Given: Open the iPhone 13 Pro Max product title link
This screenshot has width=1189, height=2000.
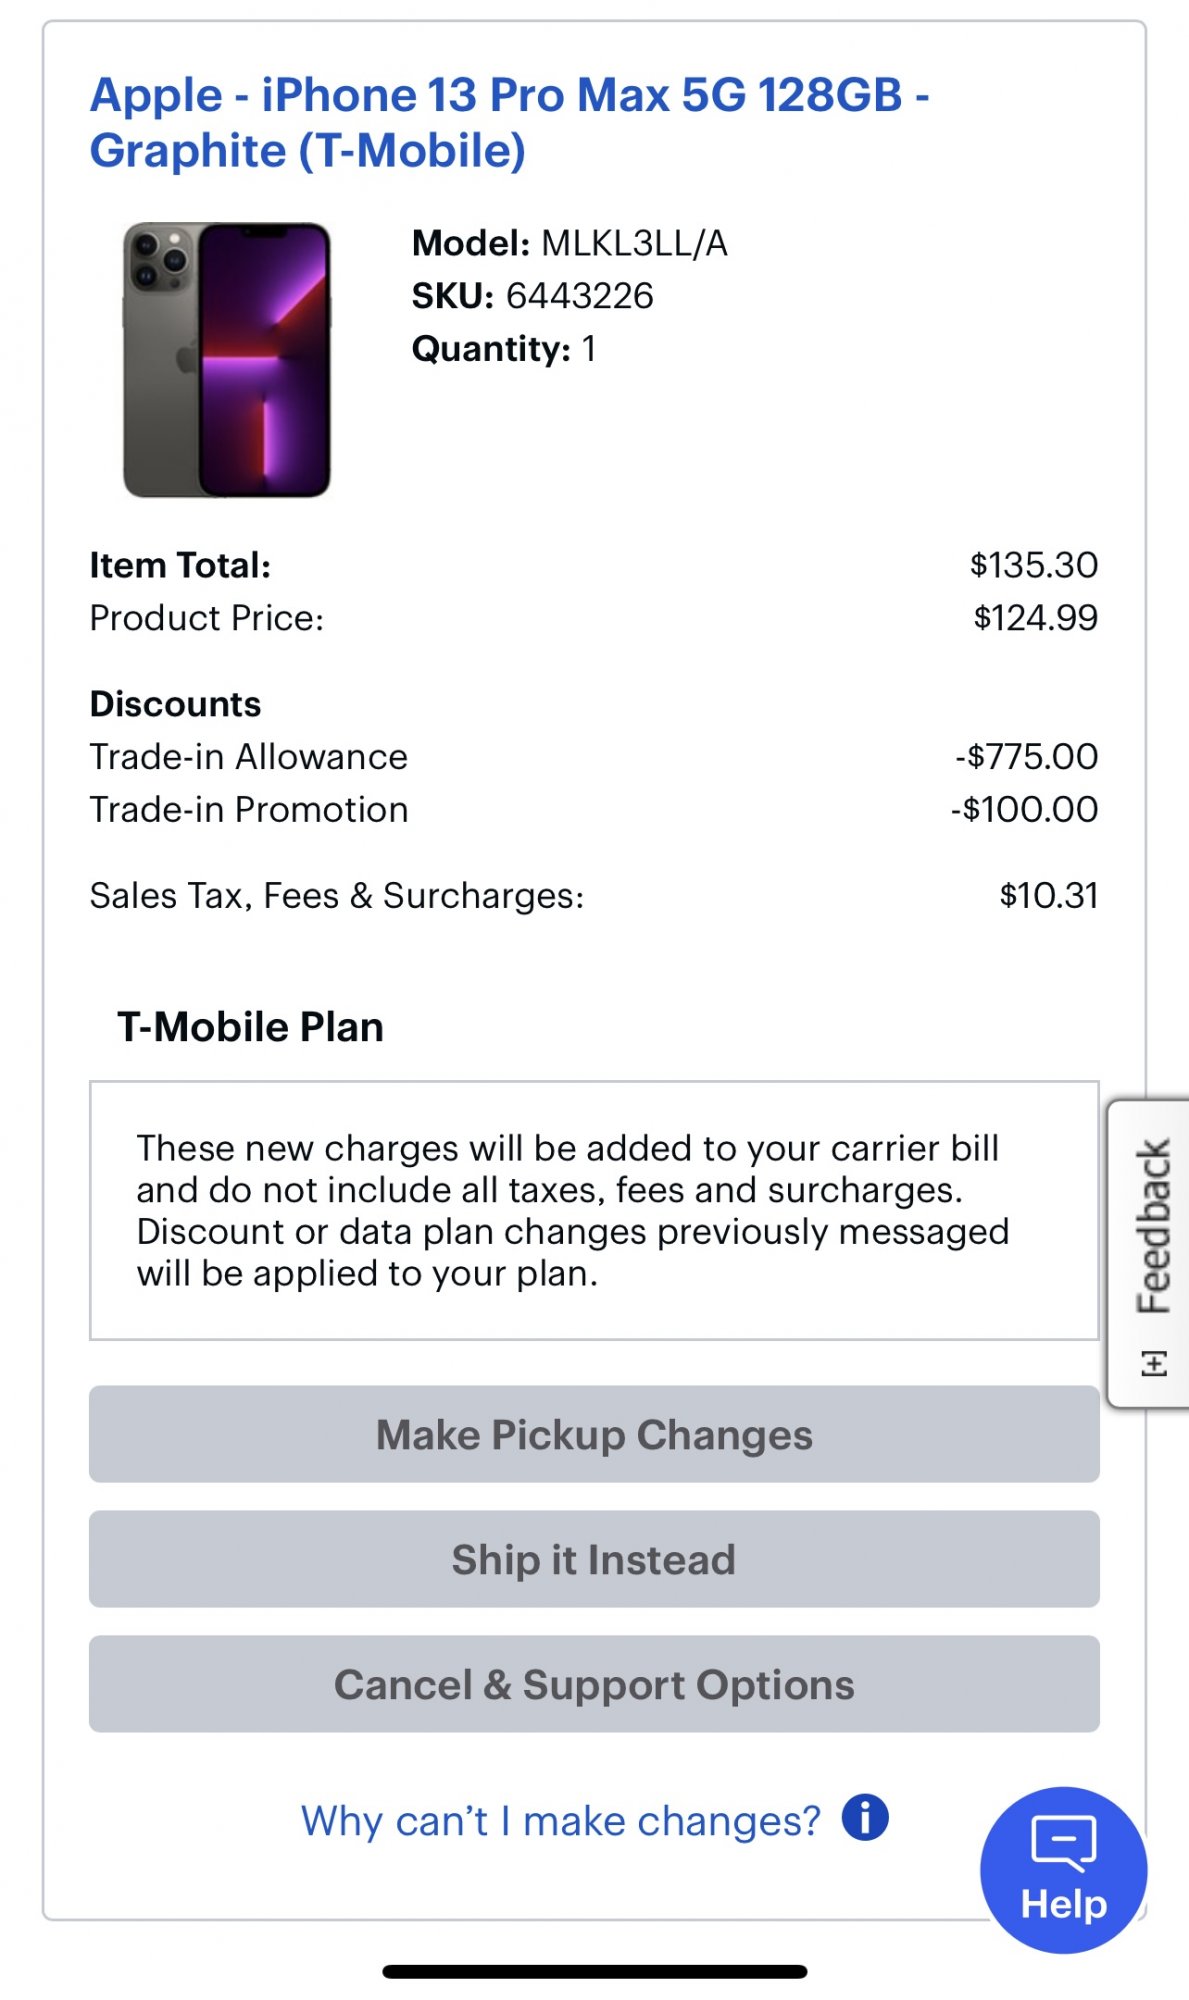Looking at the screenshot, I should click(x=508, y=123).
